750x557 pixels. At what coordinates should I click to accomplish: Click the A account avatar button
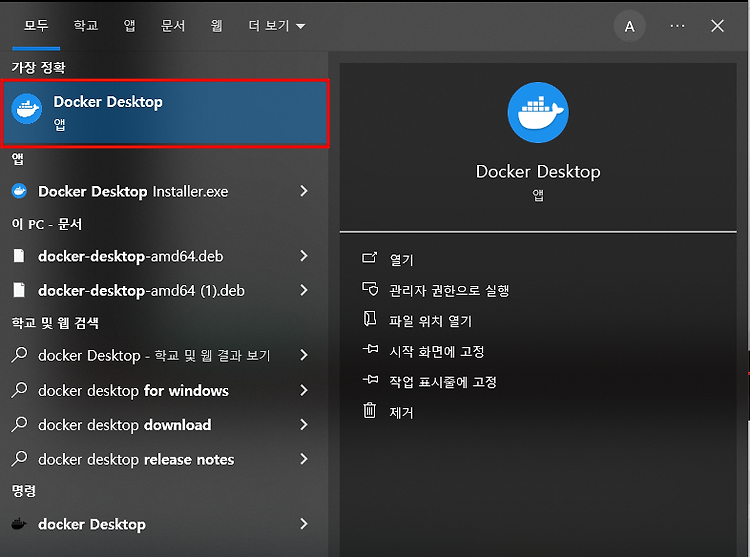click(629, 26)
